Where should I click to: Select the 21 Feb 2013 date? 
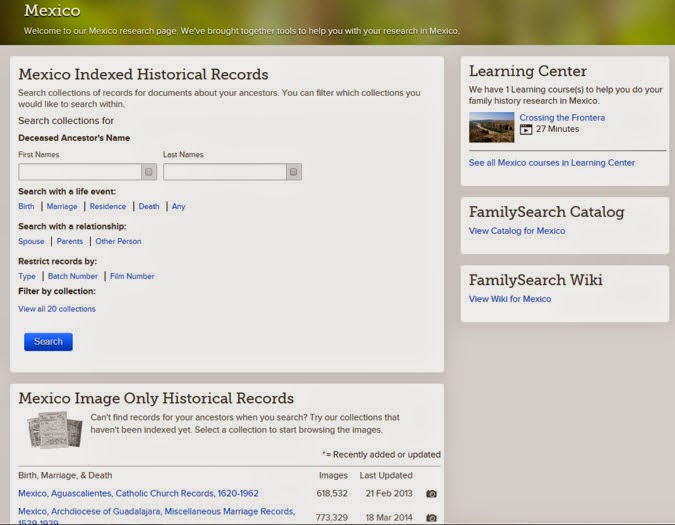[x=389, y=494]
